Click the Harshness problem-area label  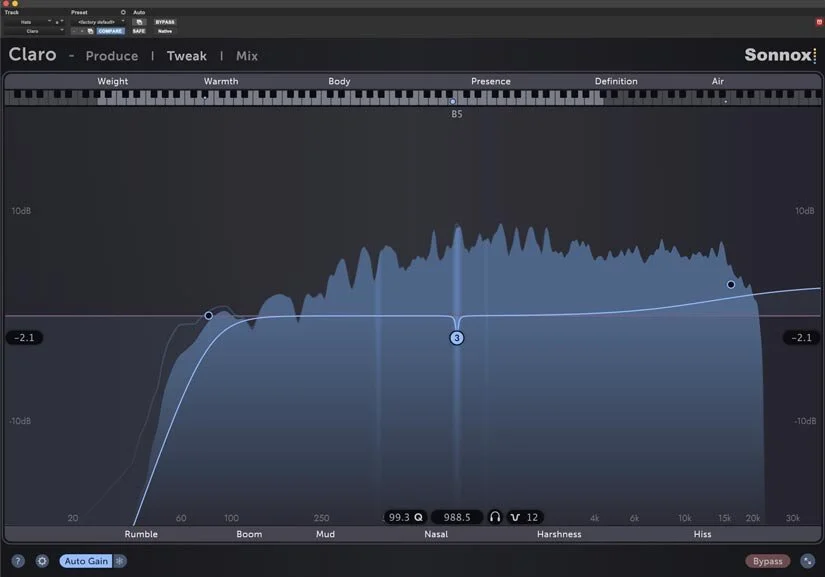pyautogui.click(x=559, y=534)
